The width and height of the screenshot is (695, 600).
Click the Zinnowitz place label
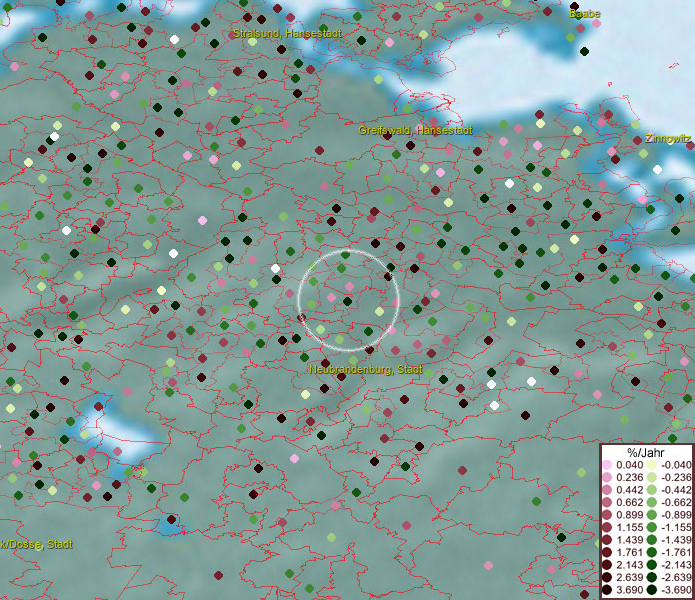(667, 138)
